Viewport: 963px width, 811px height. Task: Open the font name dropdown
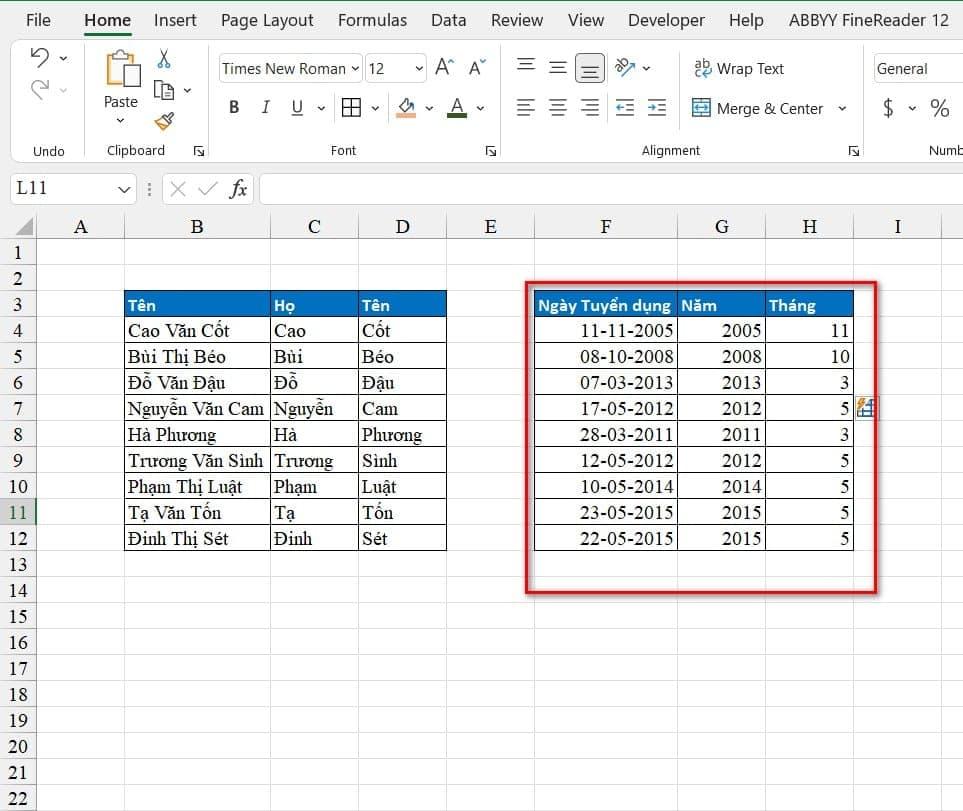(x=355, y=68)
